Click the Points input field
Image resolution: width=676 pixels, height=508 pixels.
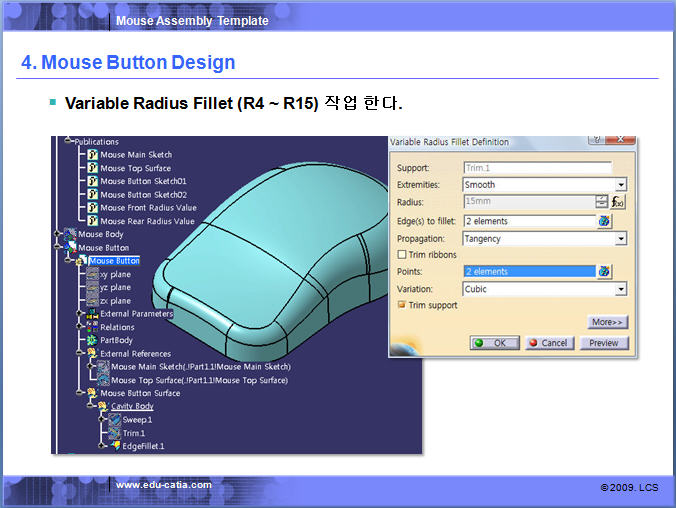tap(528, 271)
